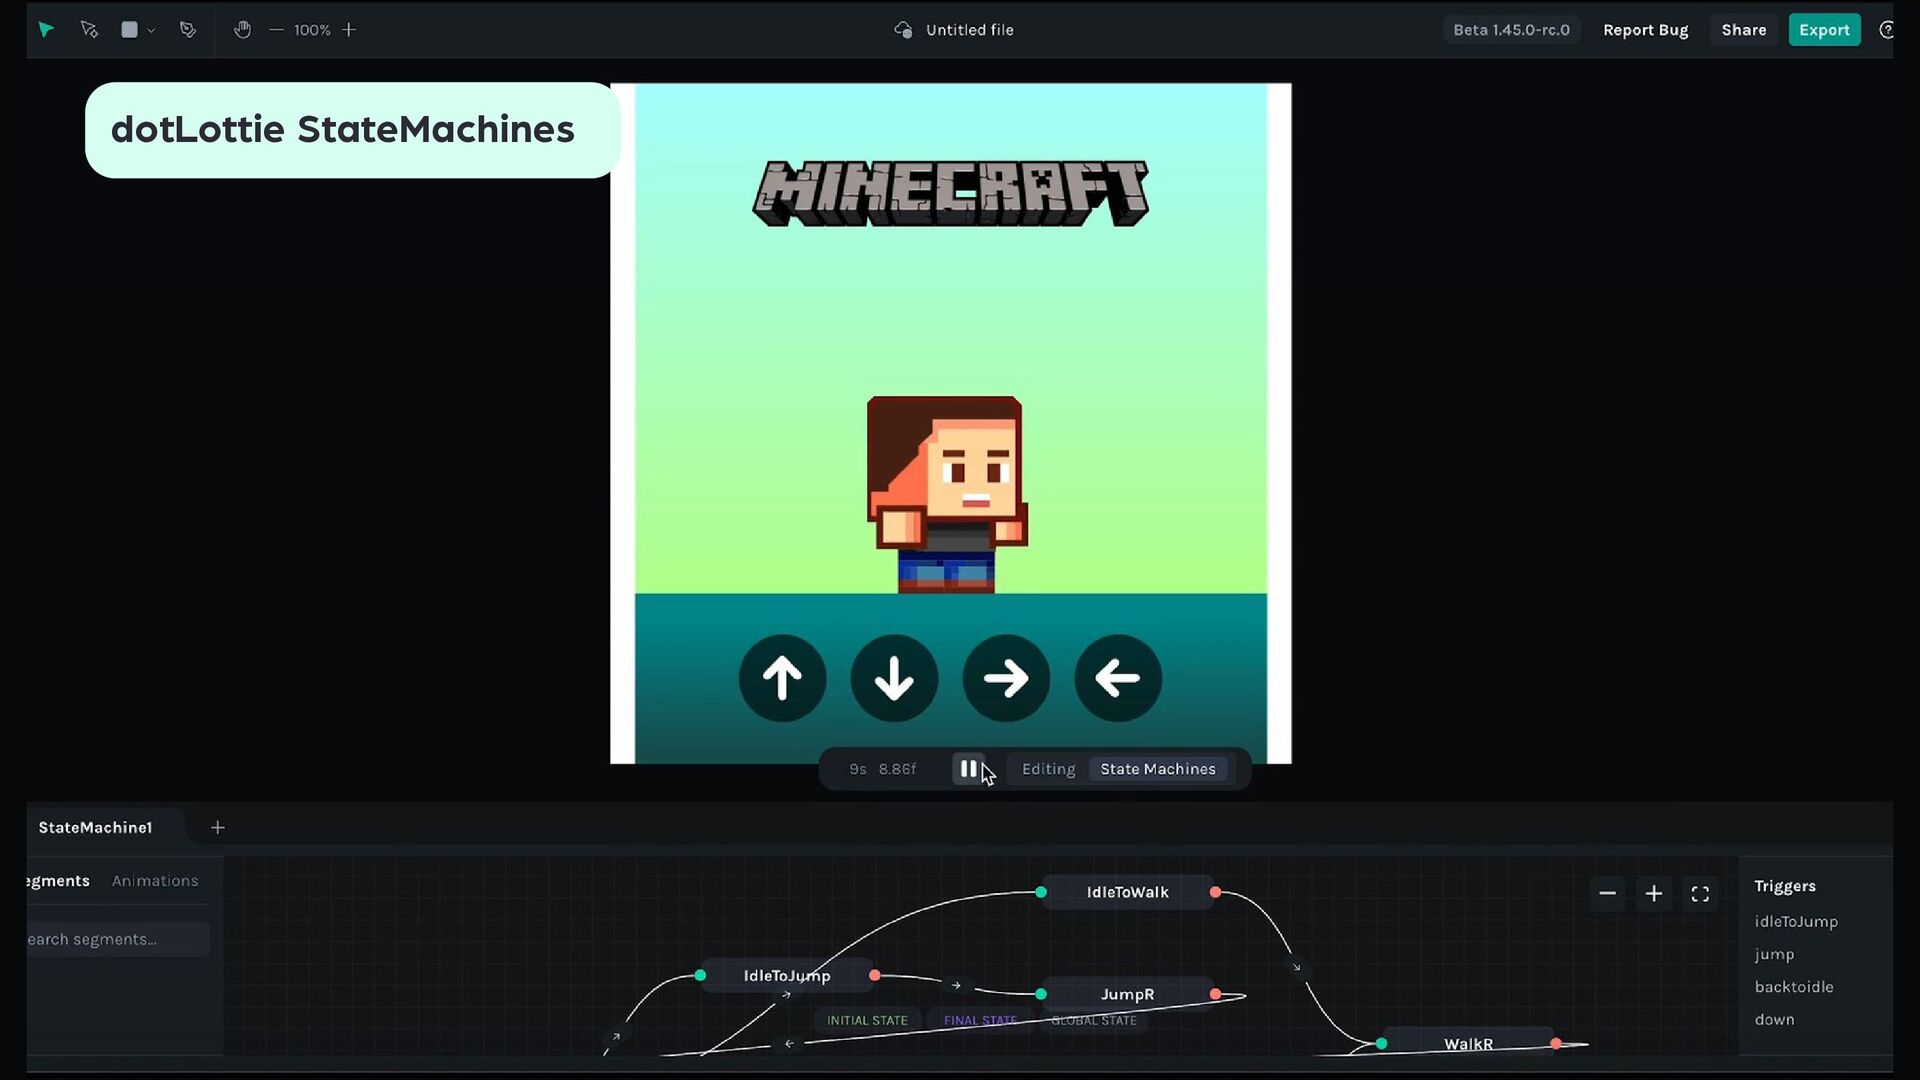Select the rectangle shape tool

(x=129, y=30)
